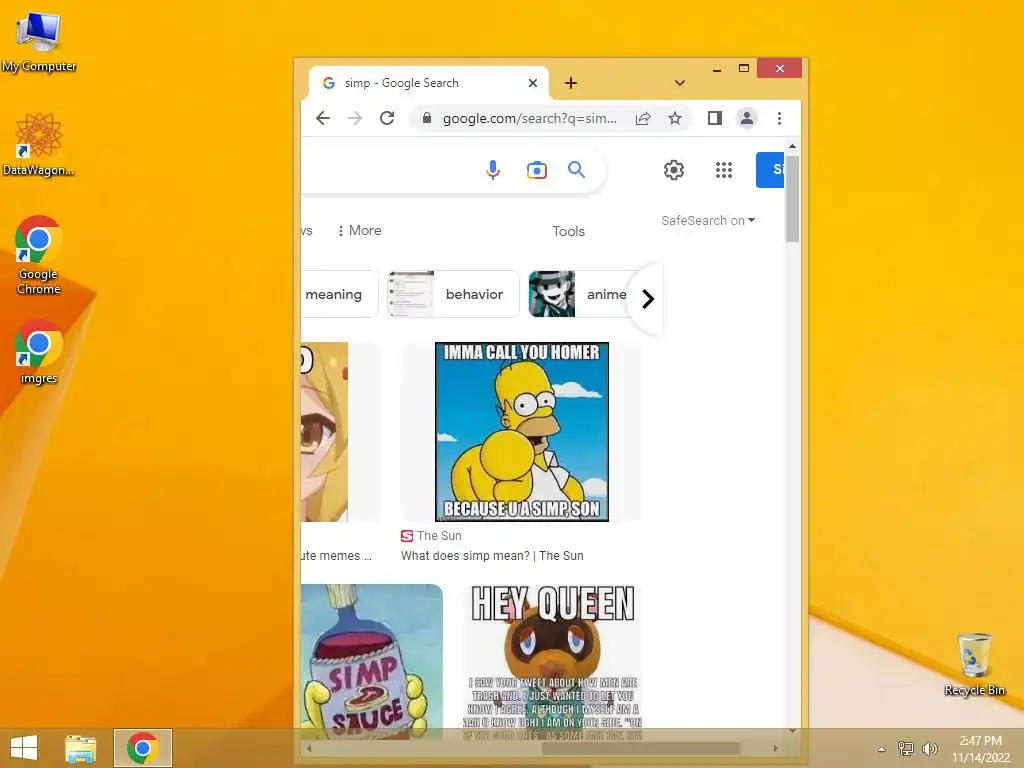The width and height of the screenshot is (1024, 768).
Task: Reload the Google search page
Action: tap(387, 118)
